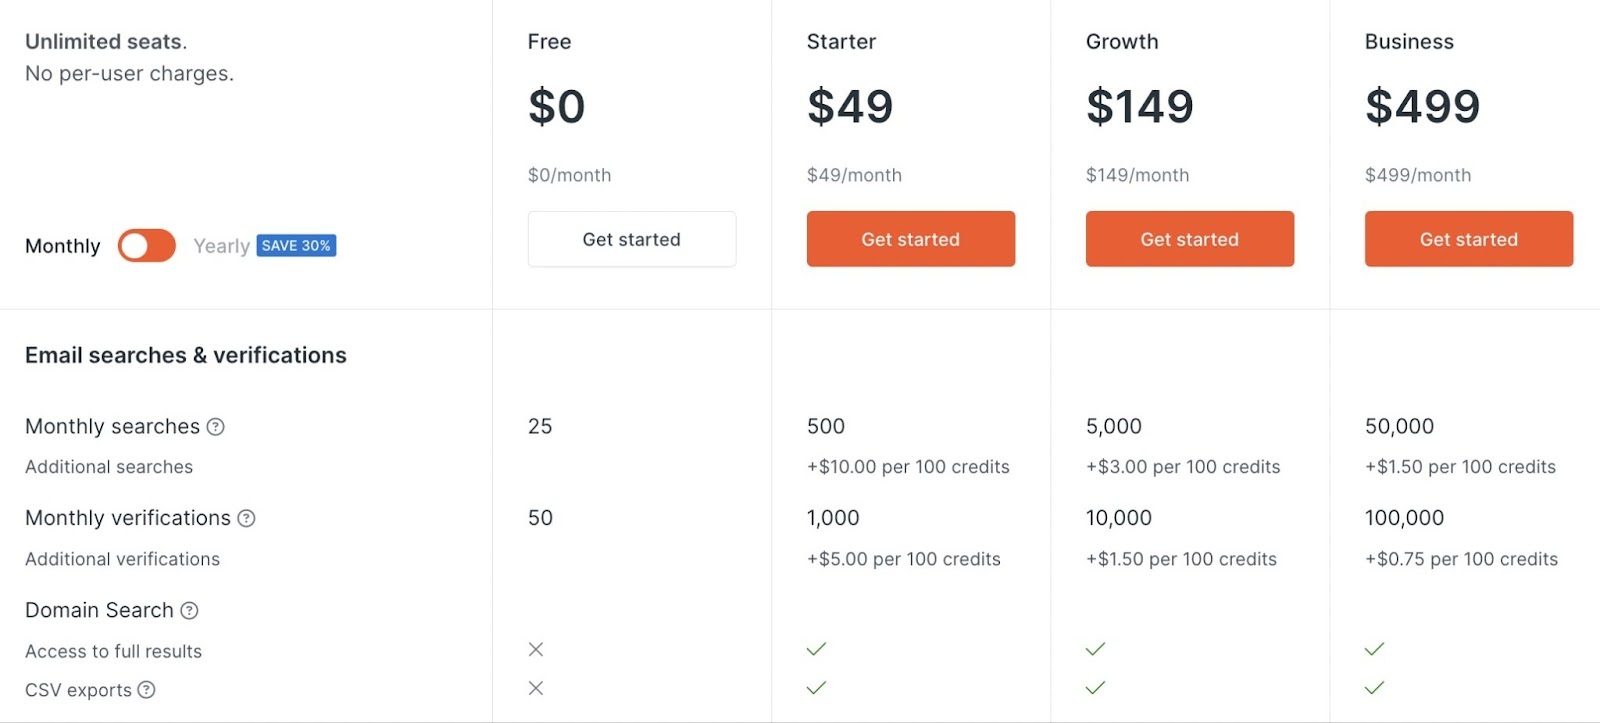This screenshot has width=1600, height=723.
Task: Click the Free plan full results X mark
Action: point(536,650)
